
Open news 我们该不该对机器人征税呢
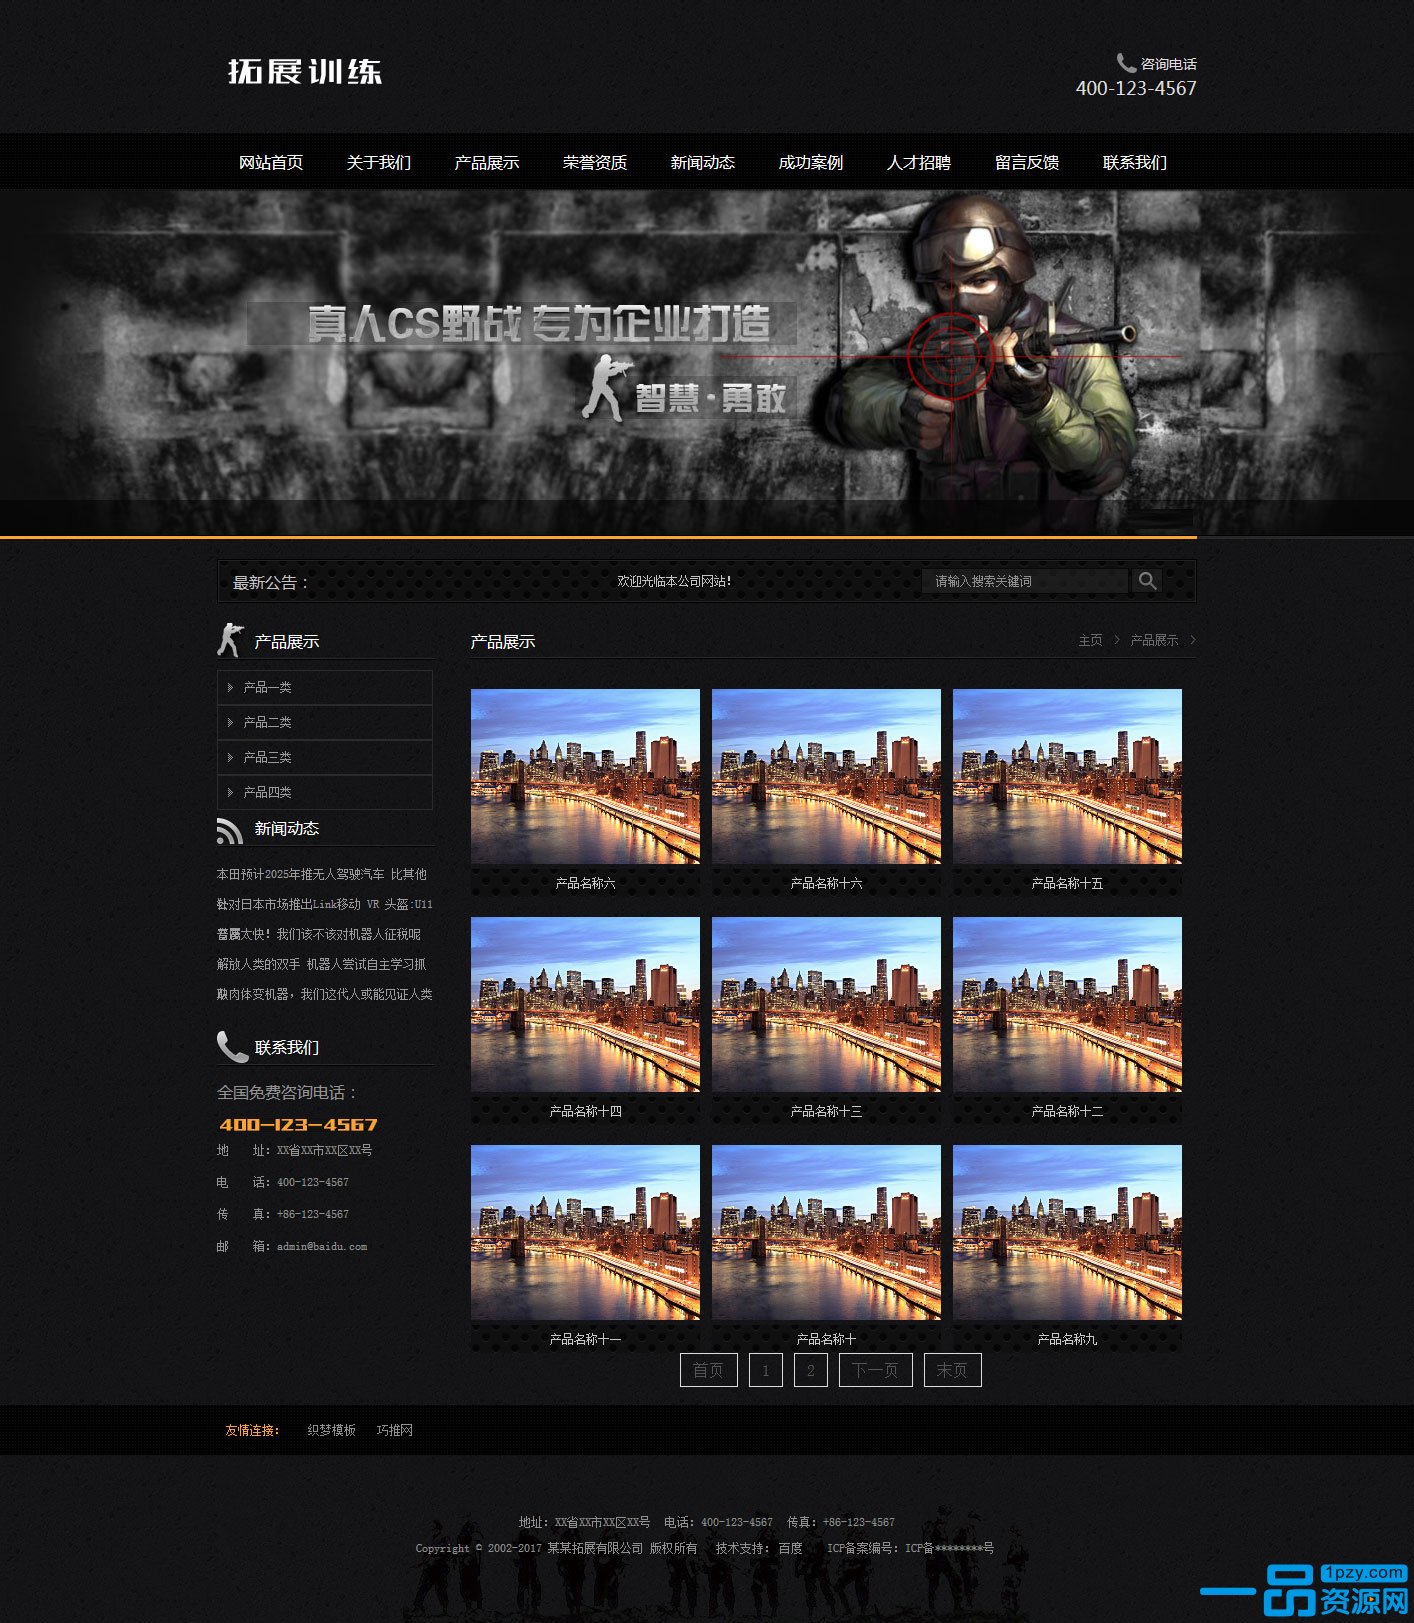tap(319, 934)
